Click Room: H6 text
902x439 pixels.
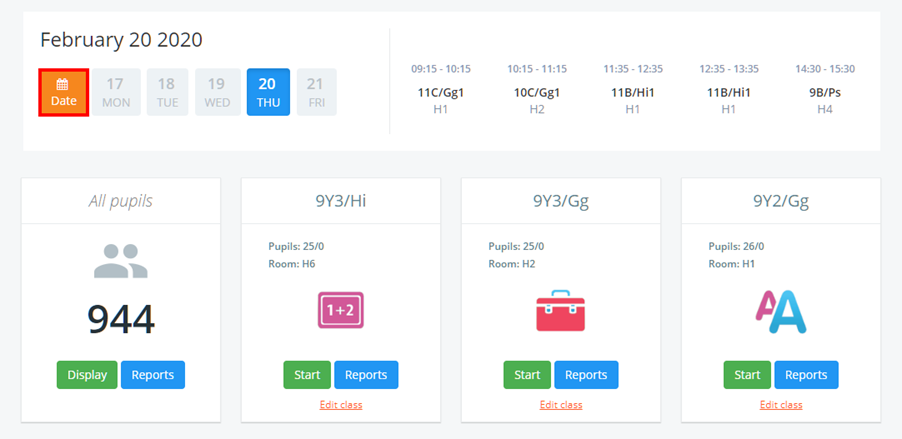[x=292, y=265]
